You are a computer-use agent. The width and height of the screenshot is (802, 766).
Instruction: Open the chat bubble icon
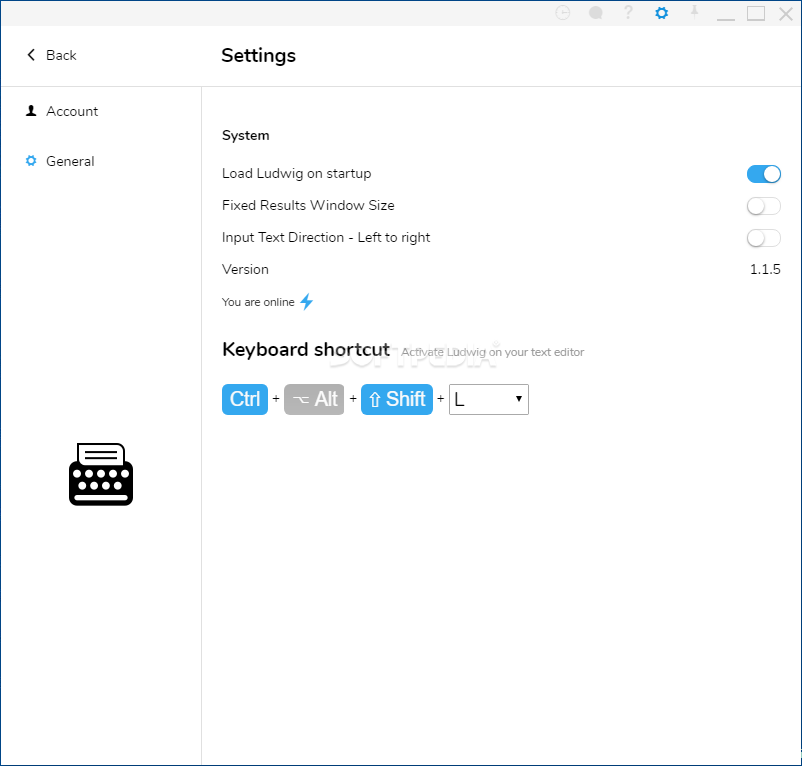(x=595, y=13)
